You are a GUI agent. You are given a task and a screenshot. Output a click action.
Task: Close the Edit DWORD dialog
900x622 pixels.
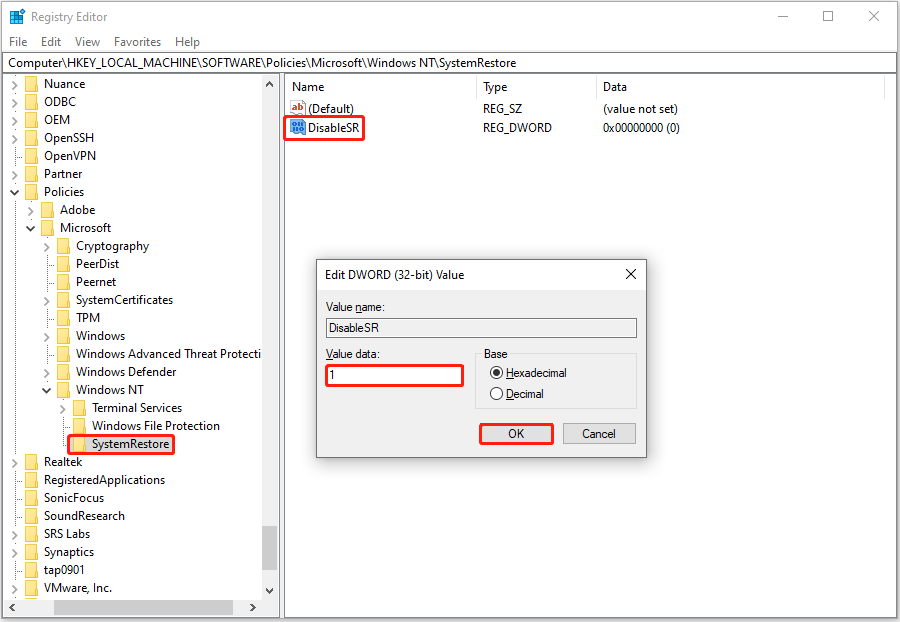point(631,274)
